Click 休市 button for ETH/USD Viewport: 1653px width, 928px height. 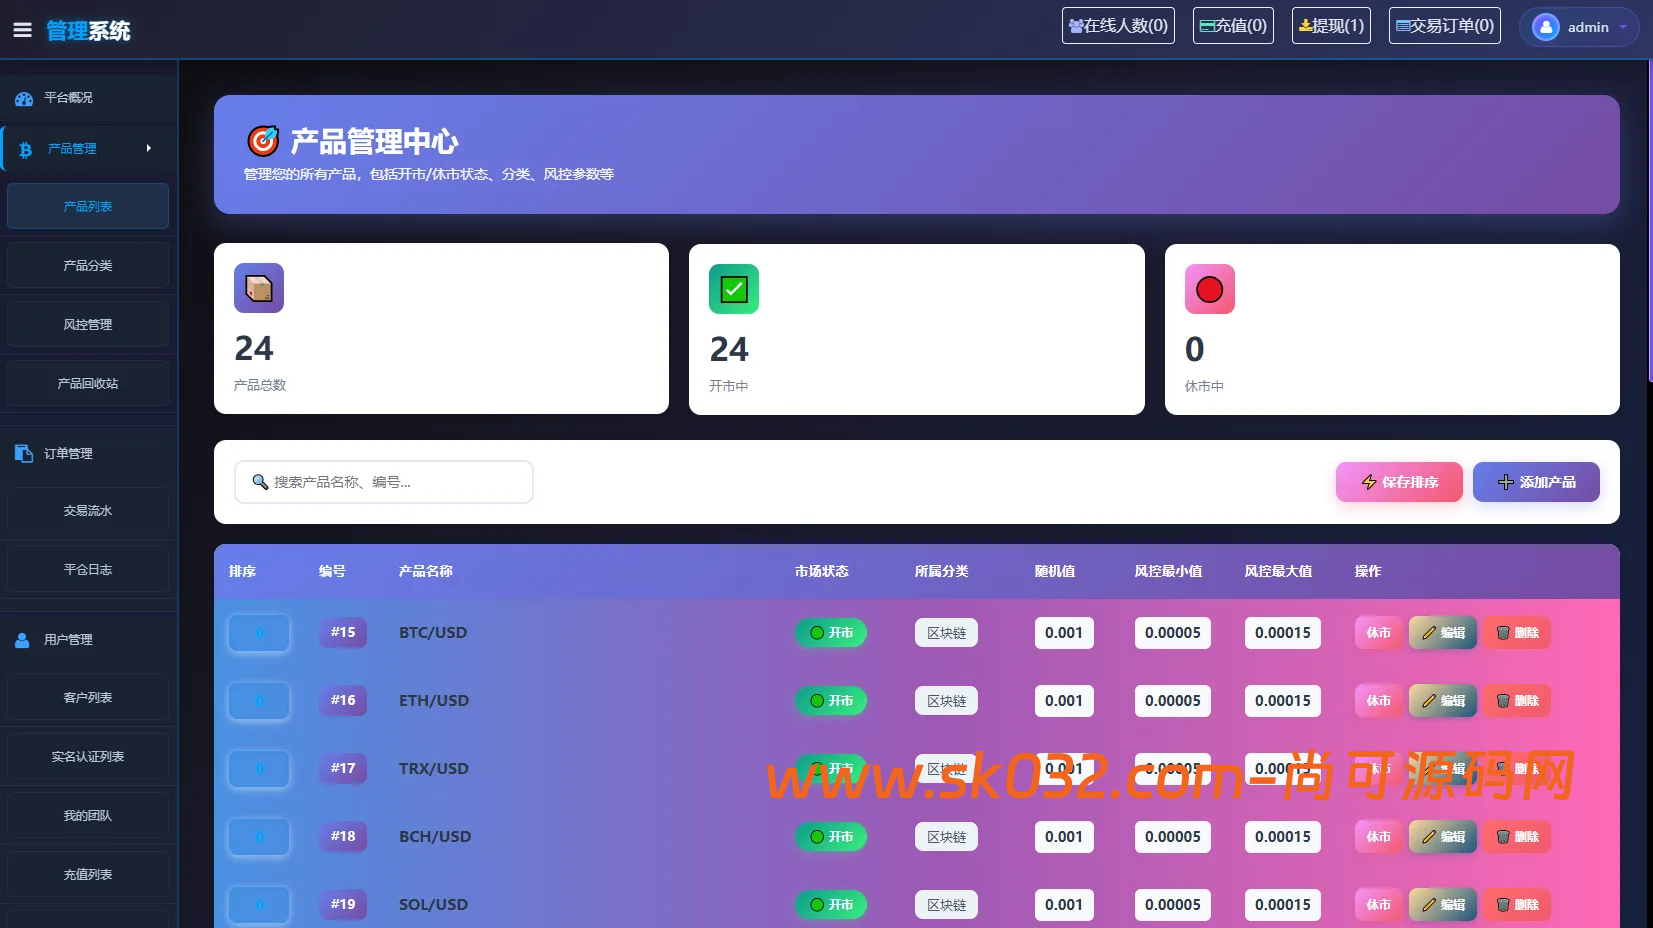[1378, 701]
